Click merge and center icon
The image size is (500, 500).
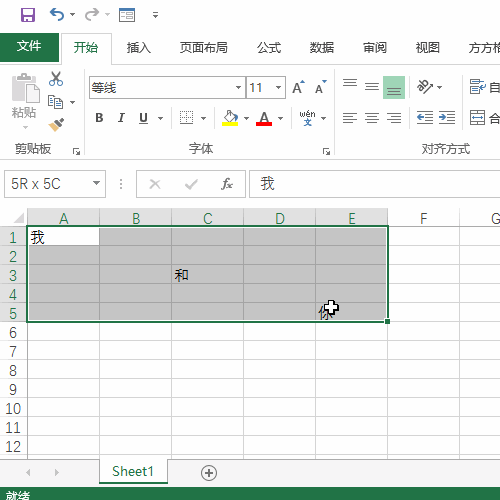pos(477,117)
